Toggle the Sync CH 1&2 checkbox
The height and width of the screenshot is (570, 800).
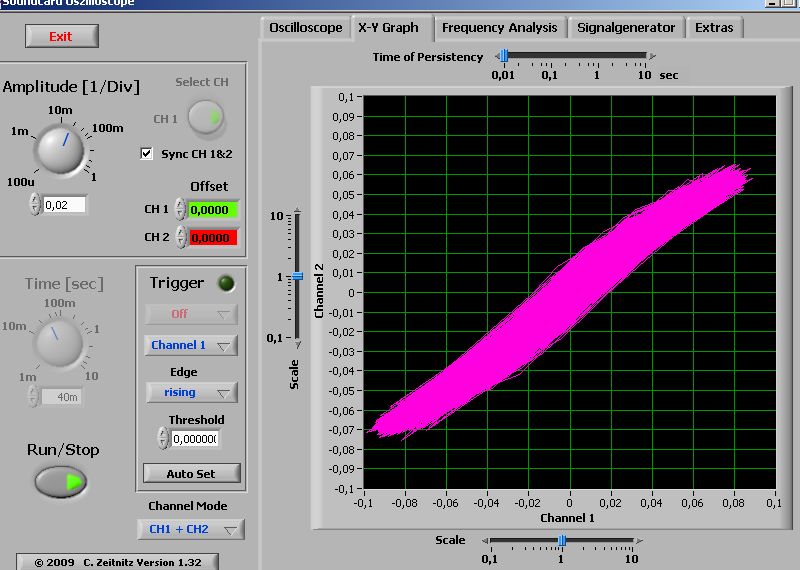coord(148,154)
